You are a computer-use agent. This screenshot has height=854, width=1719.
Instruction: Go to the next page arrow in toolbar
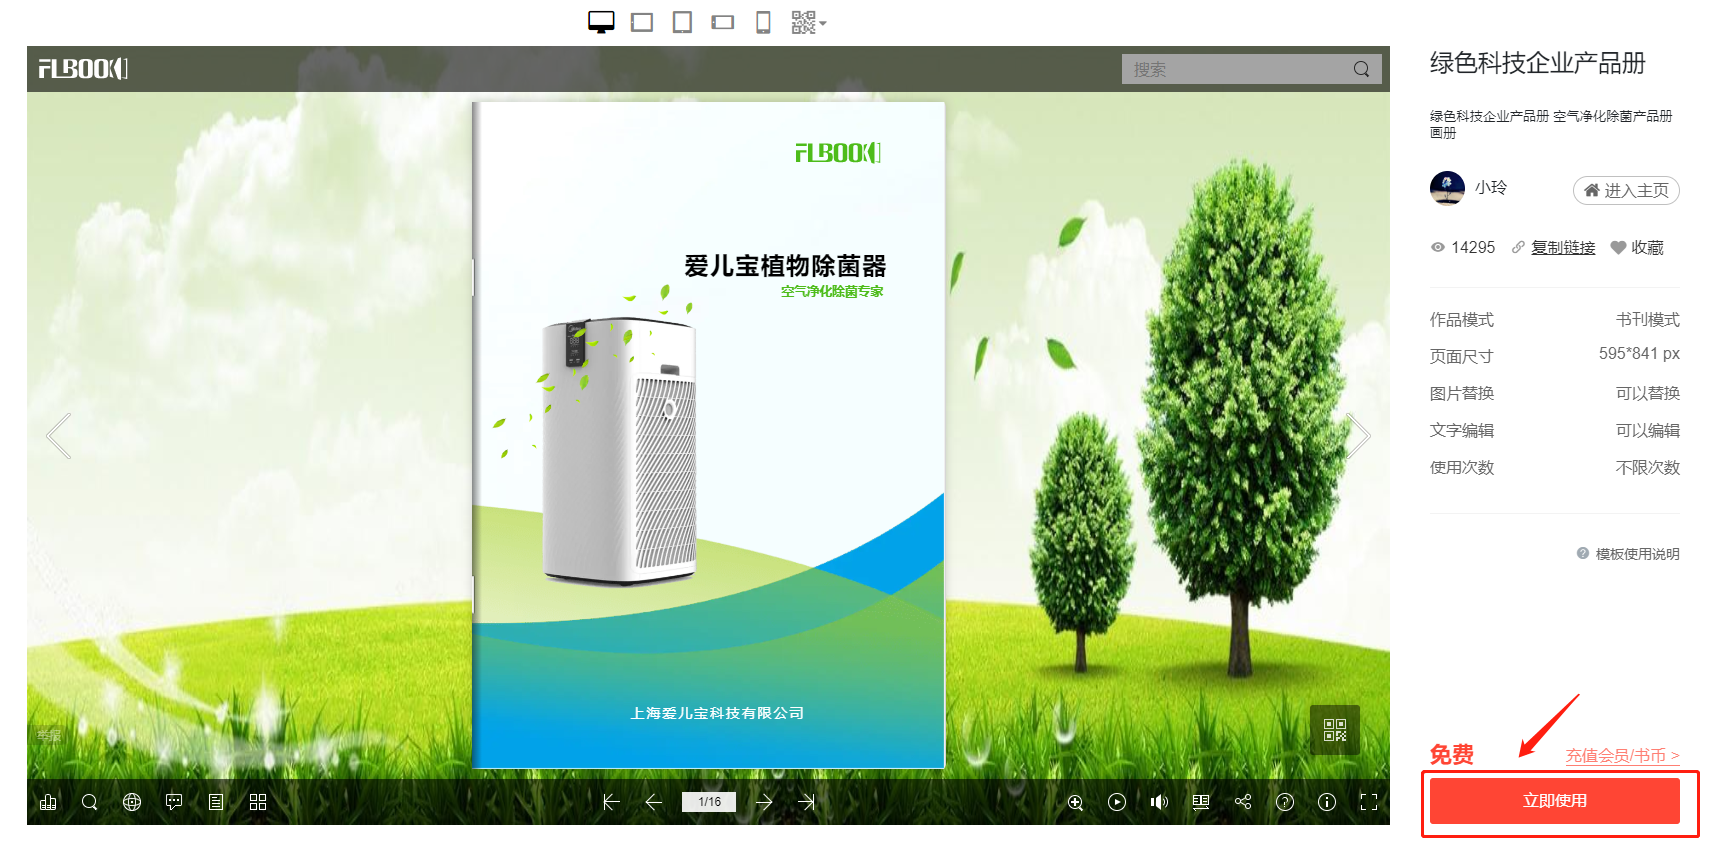(764, 802)
